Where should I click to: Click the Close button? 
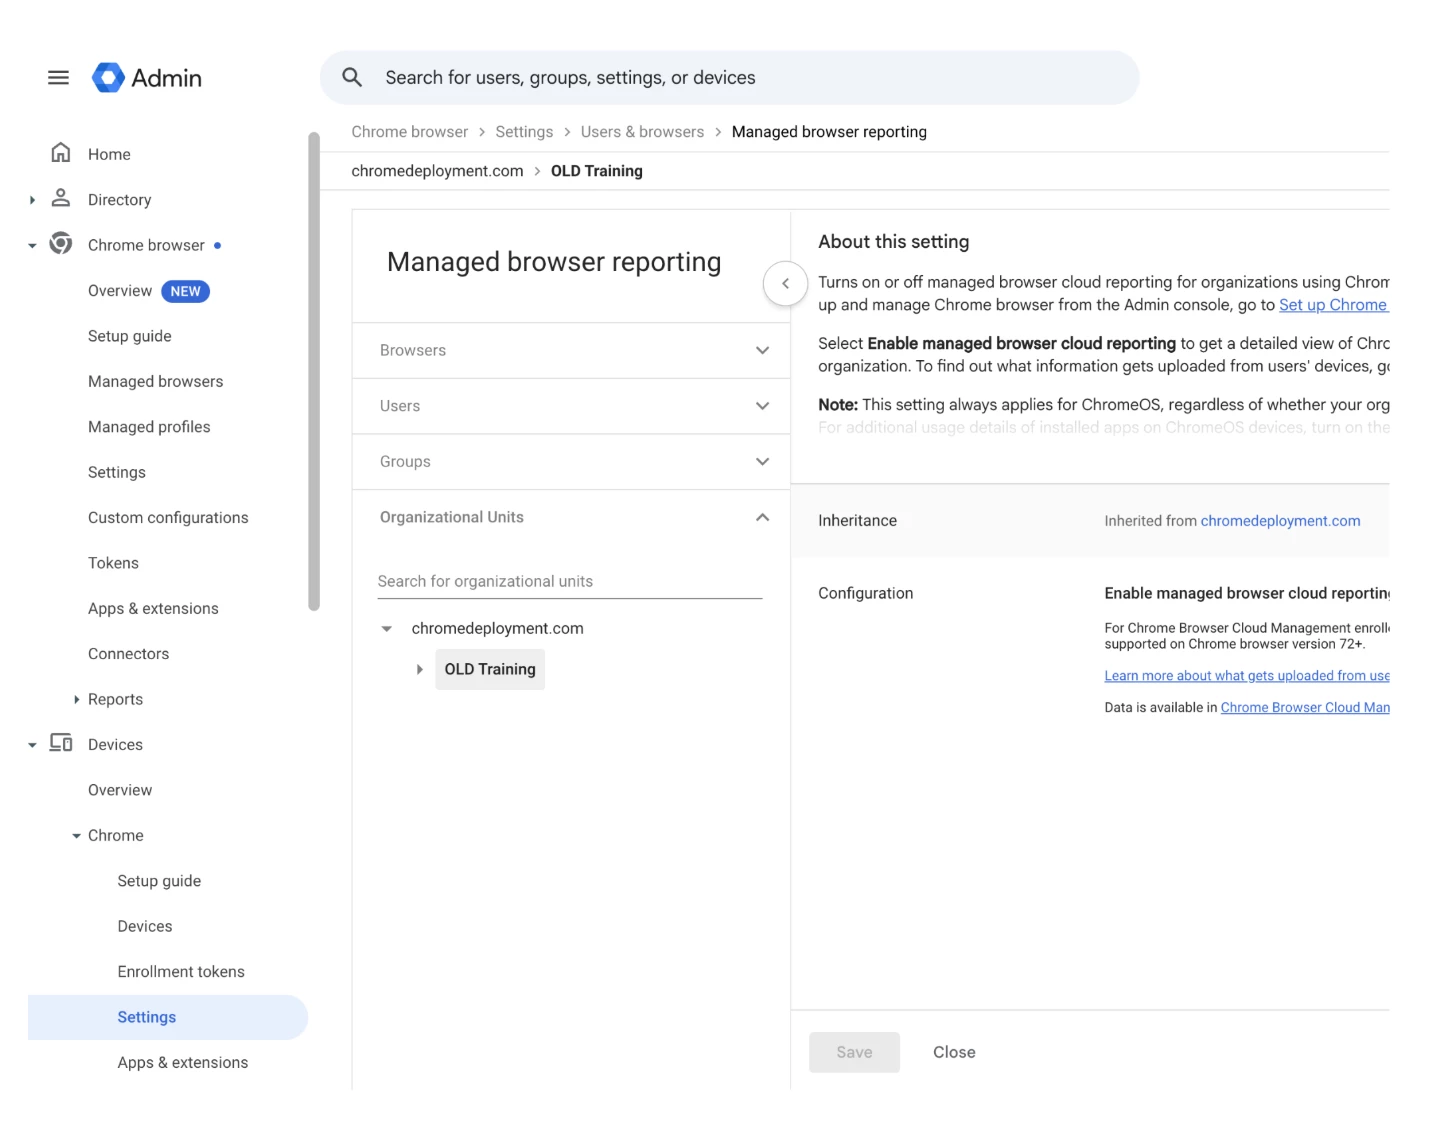tap(954, 1052)
